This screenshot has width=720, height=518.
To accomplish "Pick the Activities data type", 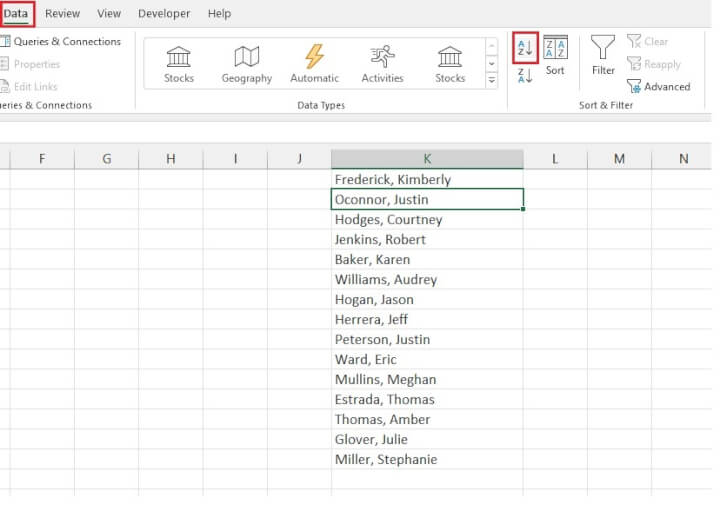I will click(382, 63).
